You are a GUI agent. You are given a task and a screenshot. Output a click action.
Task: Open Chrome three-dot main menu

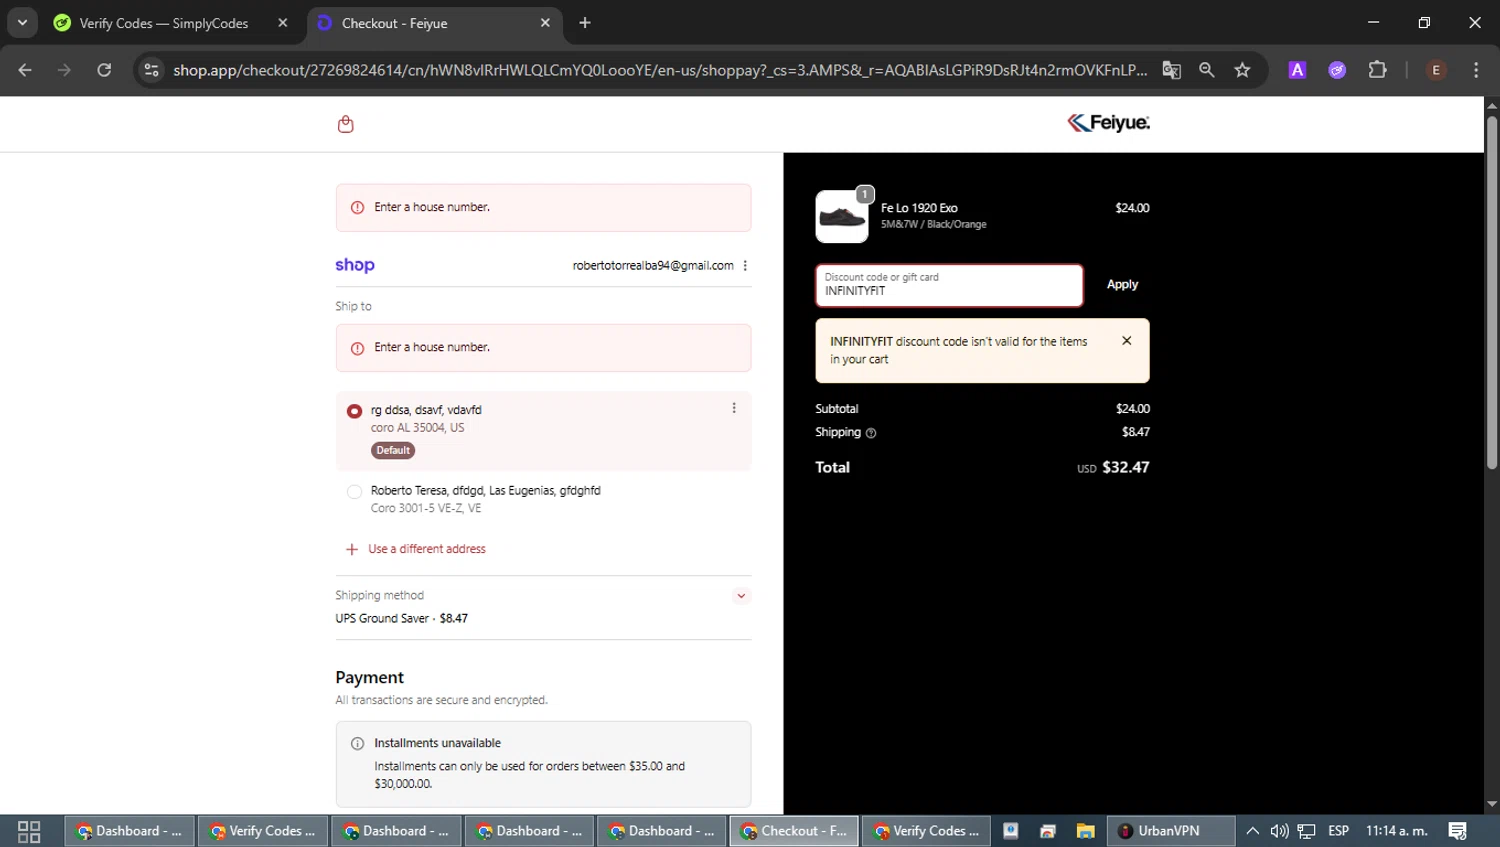[1476, 70]
